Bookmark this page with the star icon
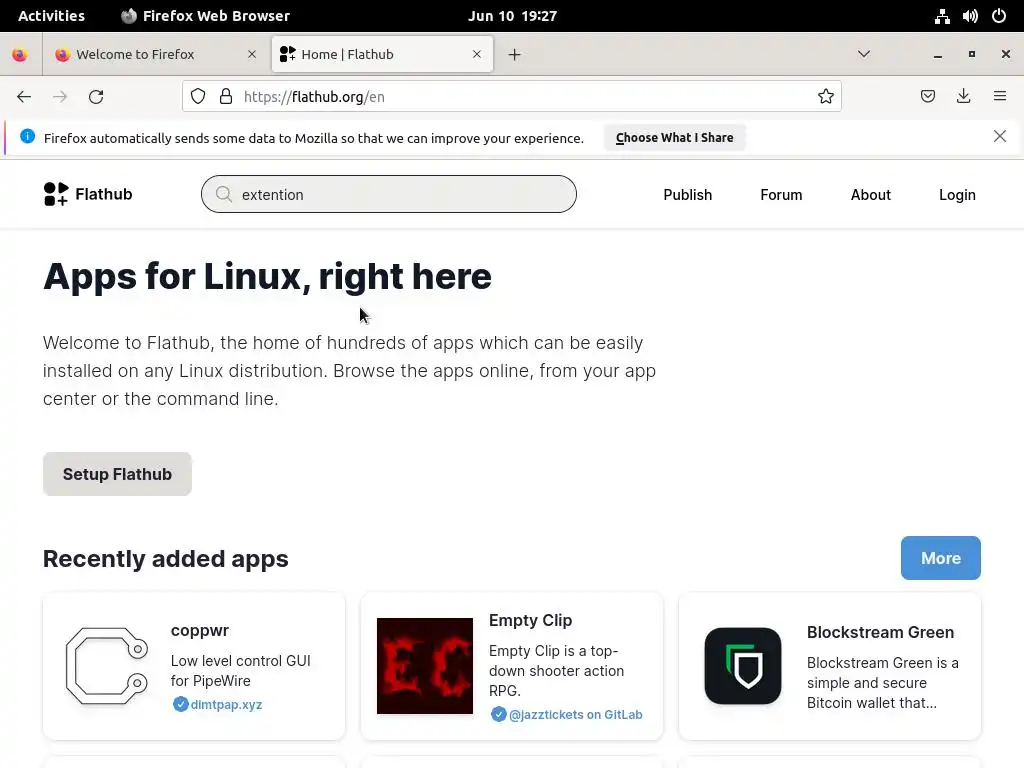The height and width of the screenshot is (768, 1024). [825, 97]
